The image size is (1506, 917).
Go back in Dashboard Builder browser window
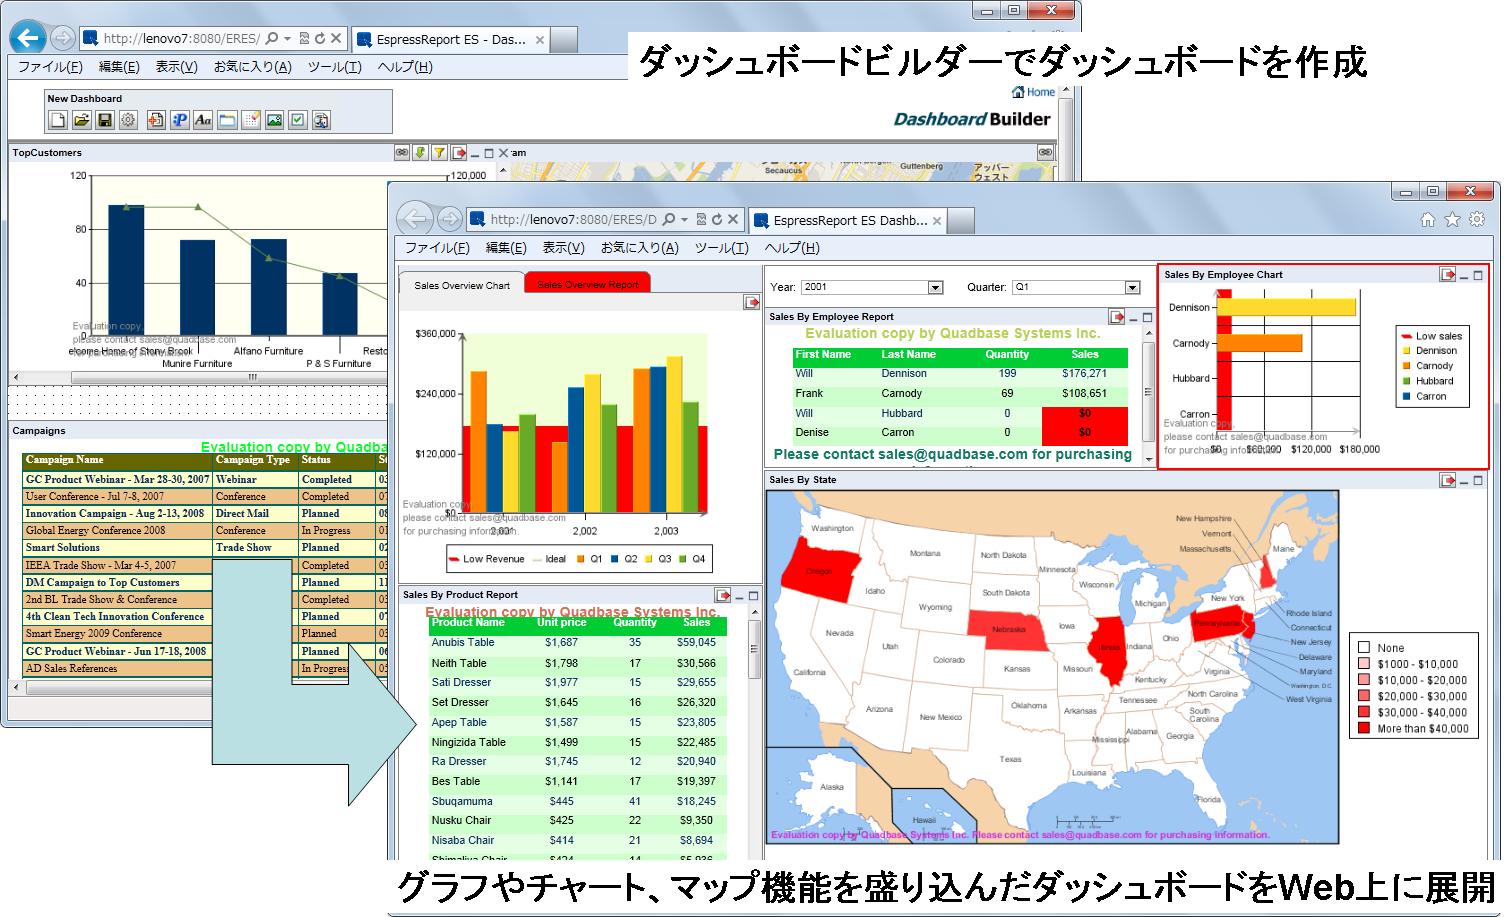point(28,38)
